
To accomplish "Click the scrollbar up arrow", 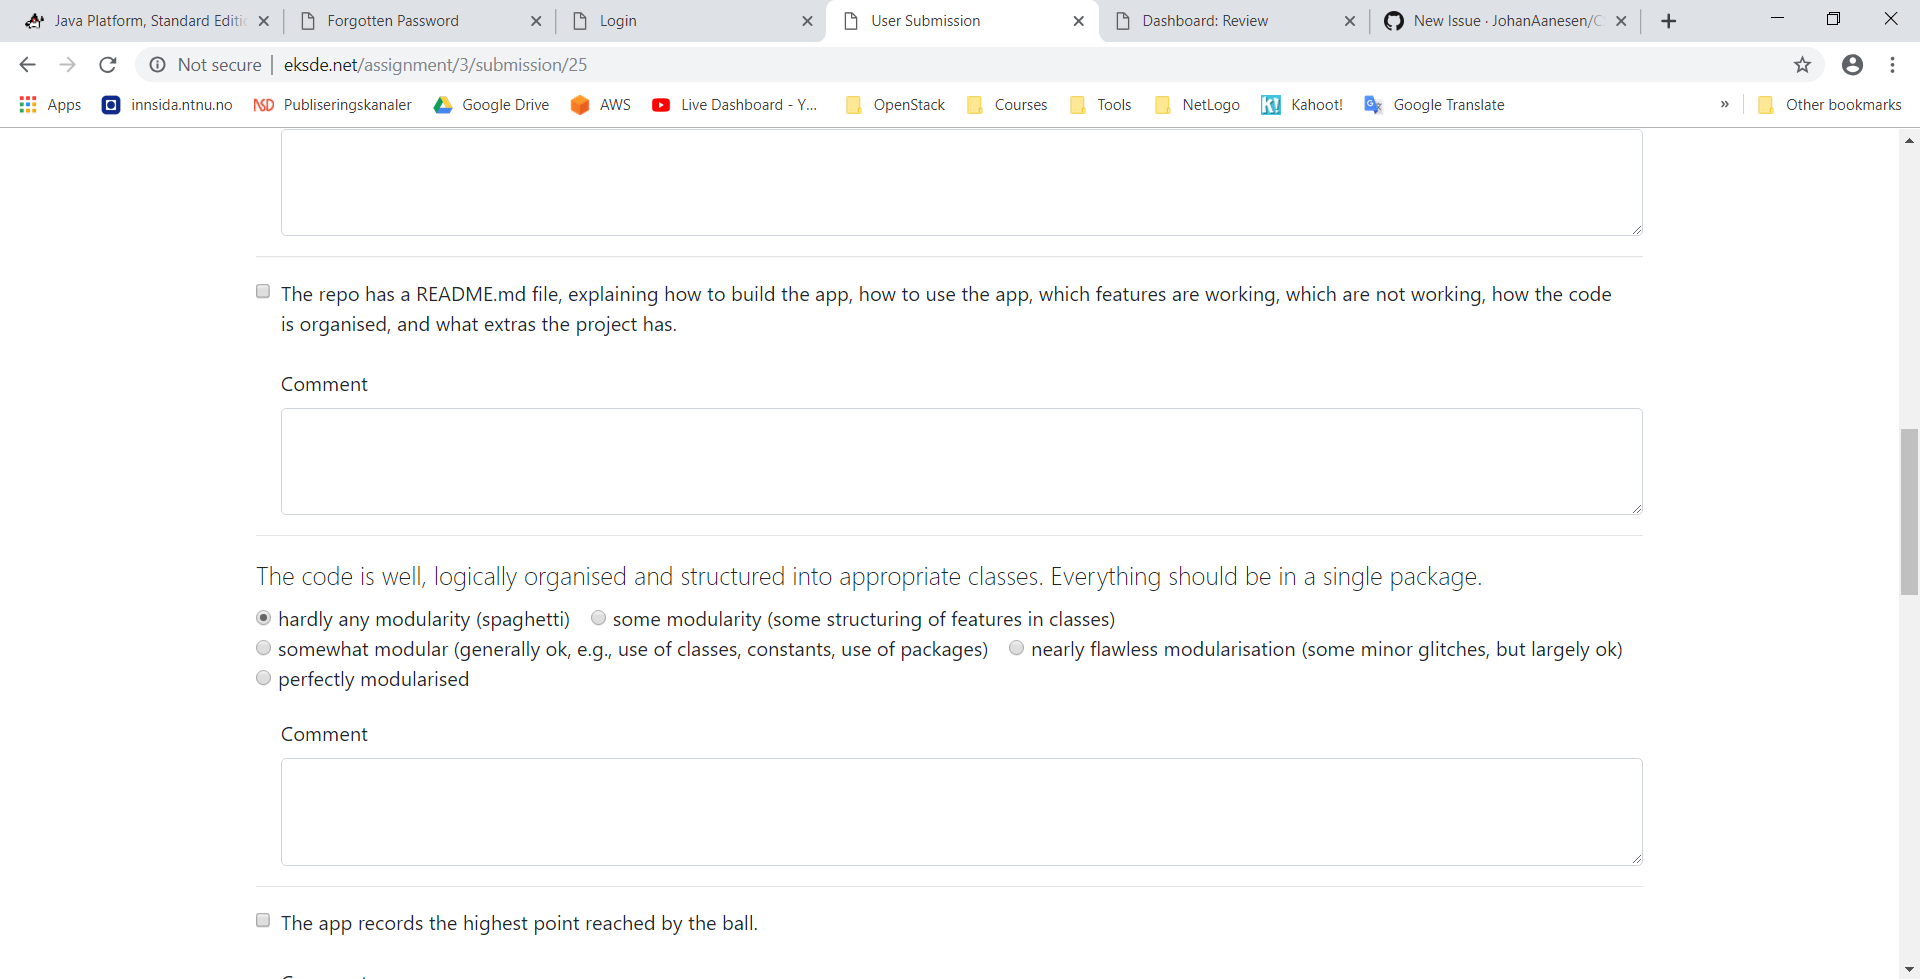I will pyautogui.click(x=1909, y=140).
